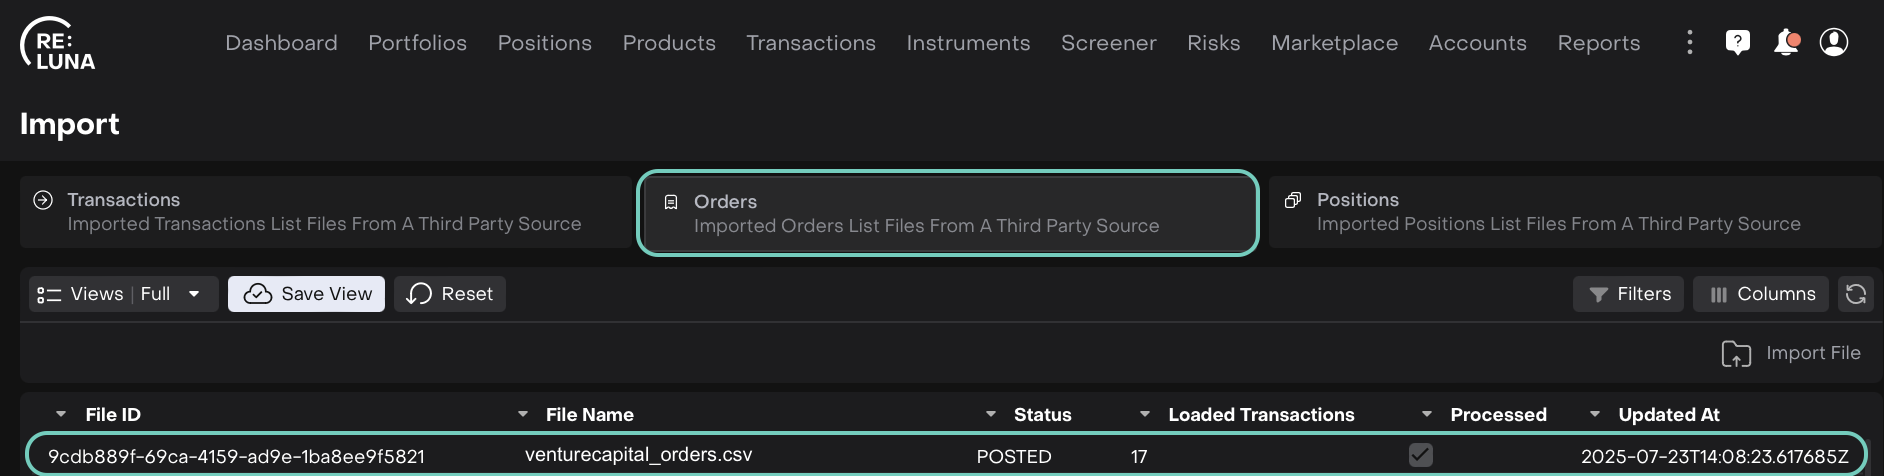Open the notifications bell
Screen dimensions: 1884x476
point(1786,42)
